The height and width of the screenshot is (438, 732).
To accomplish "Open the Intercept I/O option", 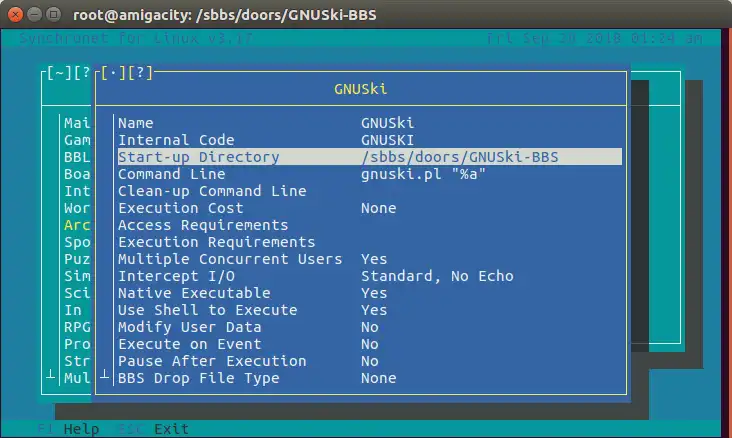I will [369, 276].
